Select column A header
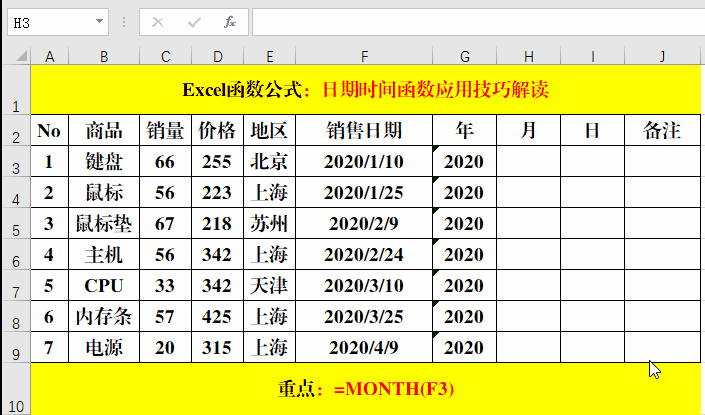The image size is (705, 415). coord(49,57)
